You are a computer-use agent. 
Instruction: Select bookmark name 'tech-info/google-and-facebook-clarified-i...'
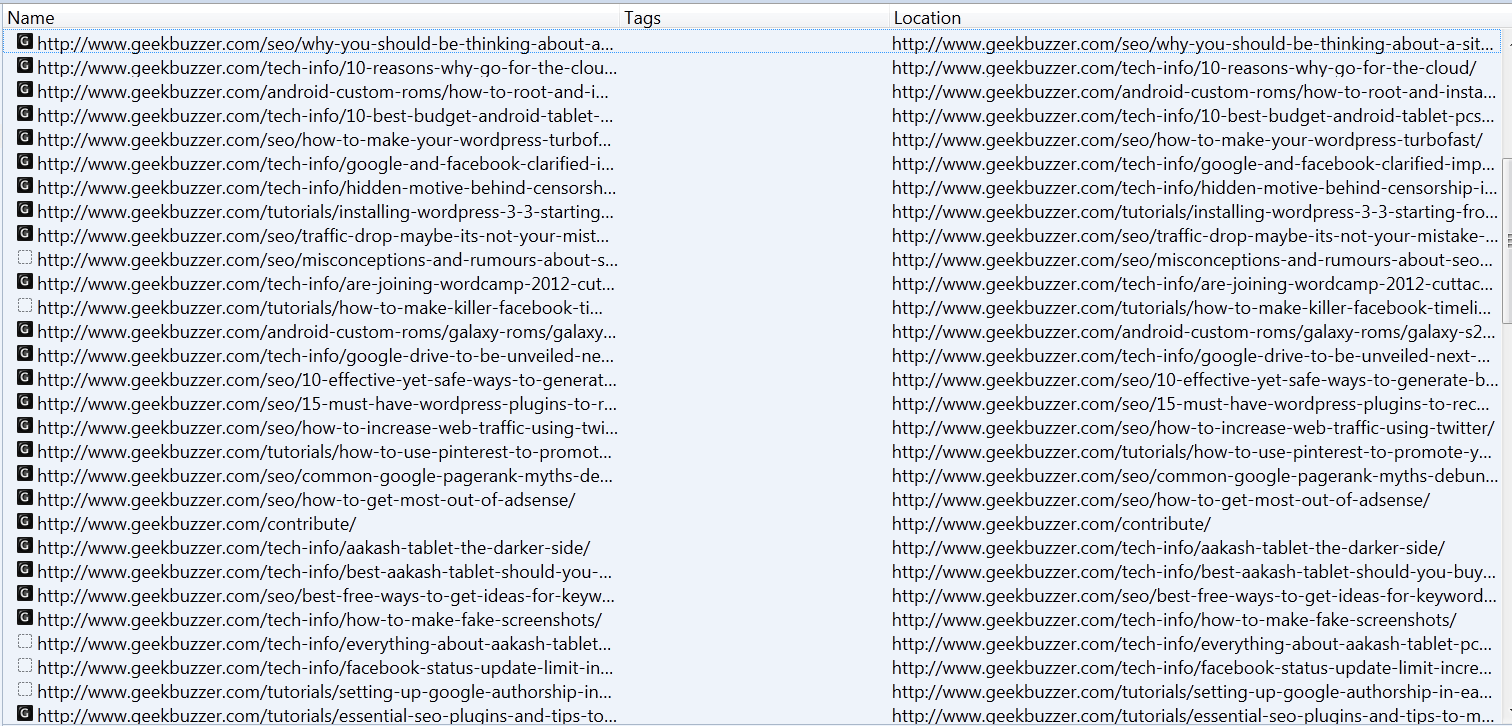tap(326, 164)
